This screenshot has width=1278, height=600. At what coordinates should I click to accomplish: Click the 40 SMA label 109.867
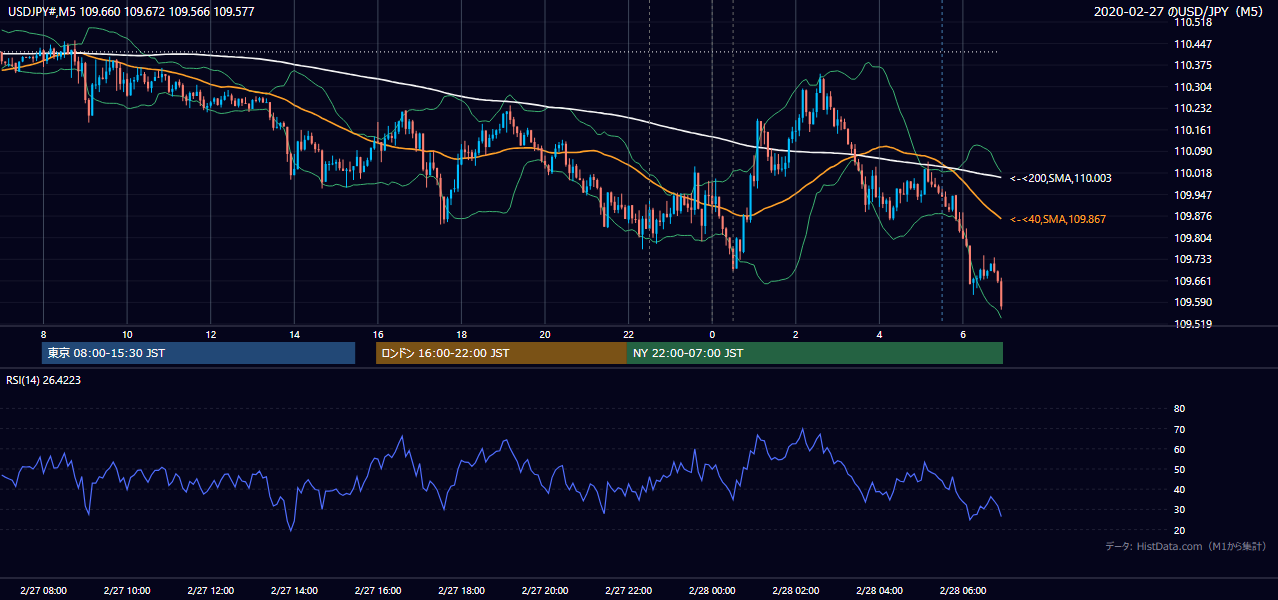[x=1058, y=219]
